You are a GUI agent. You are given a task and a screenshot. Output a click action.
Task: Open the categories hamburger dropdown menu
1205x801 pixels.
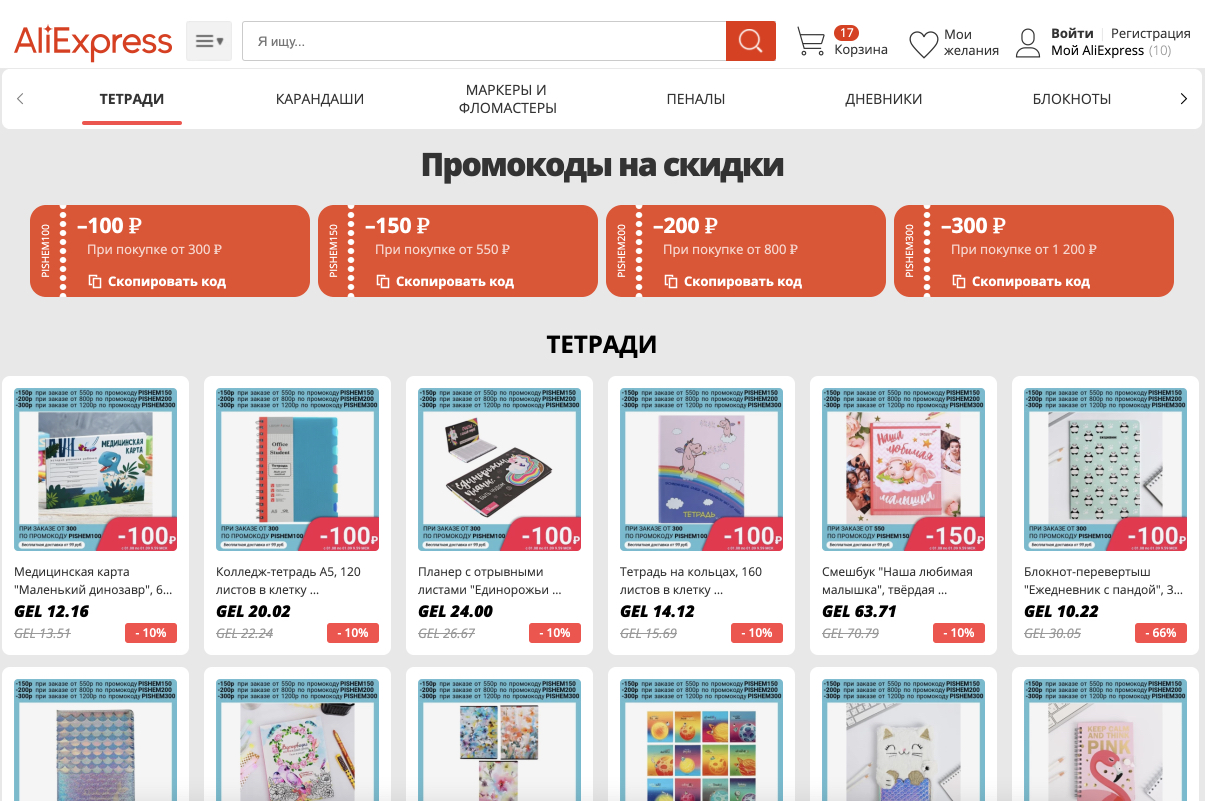pos(209,41)
